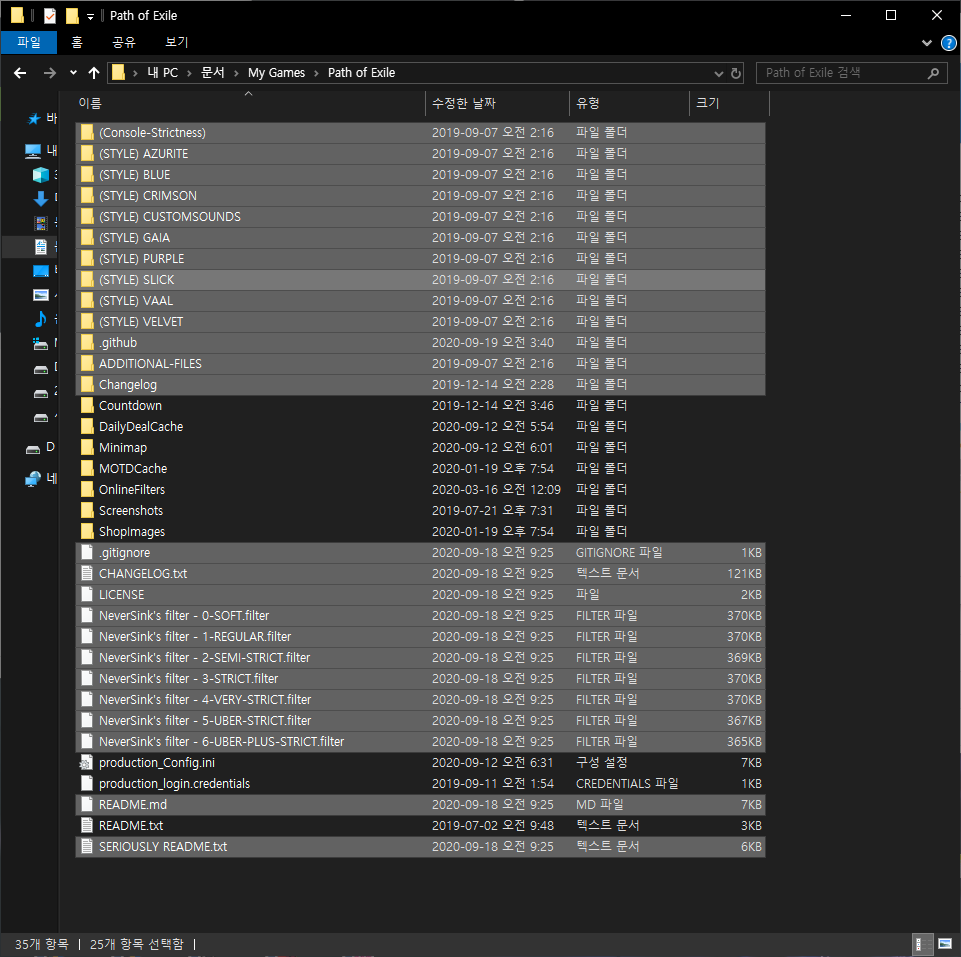This screenshot has width=961, height=957.
Task: Expand the address bar history dropdown
Action: point(718,74)
